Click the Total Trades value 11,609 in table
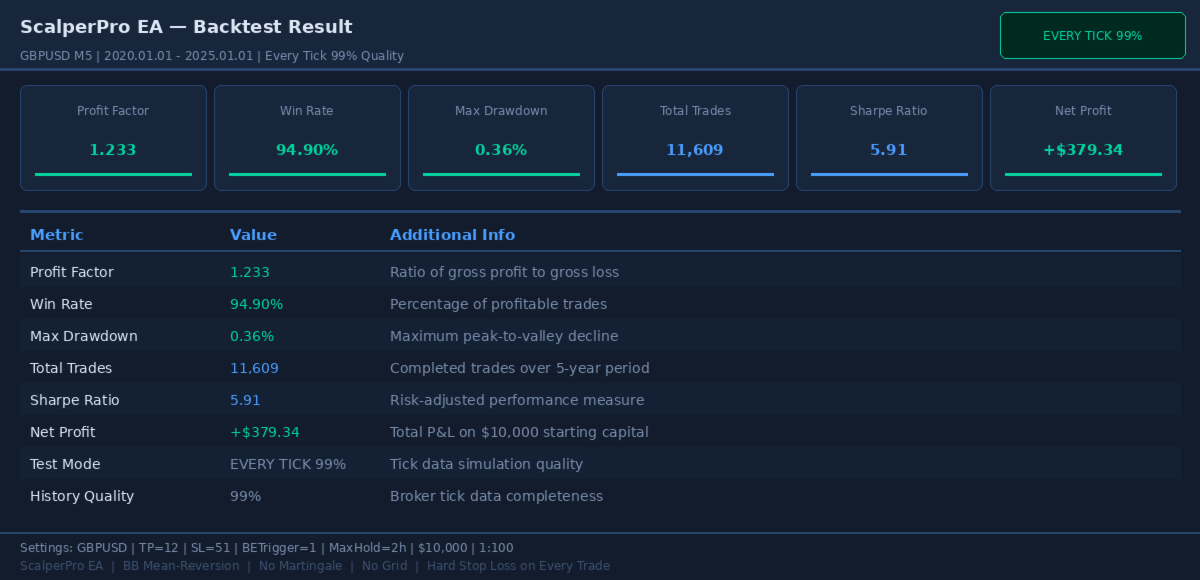 (x=254, y=368)
